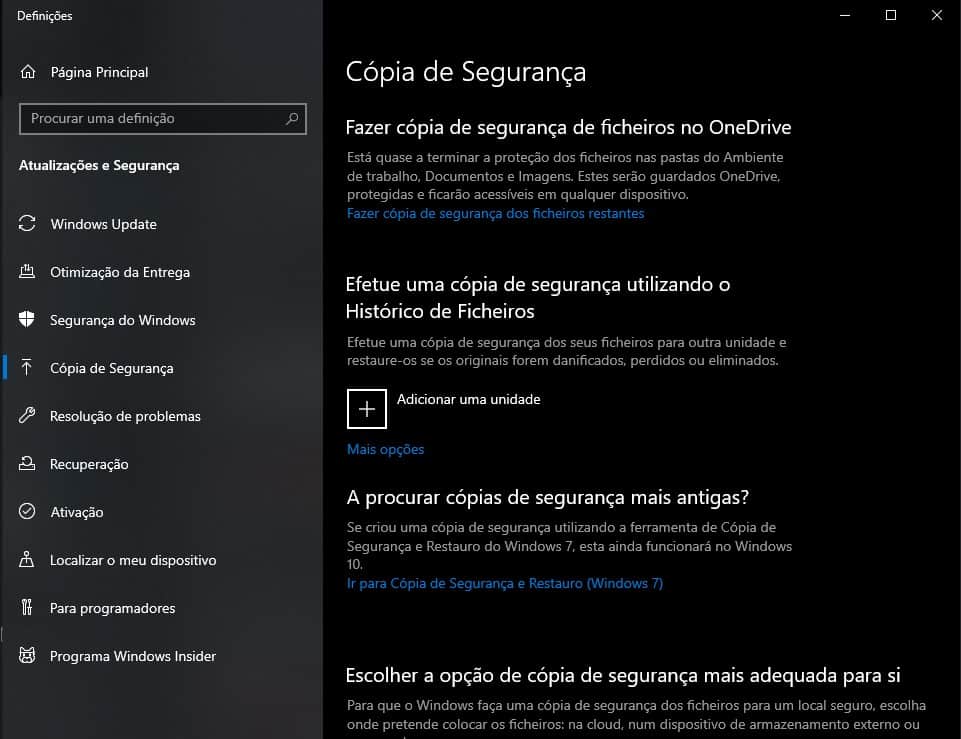Image resolution: width=961 pixels, height=739 pixels.
Task: Click the Otimização da Entrega icon
Action: 28,272
